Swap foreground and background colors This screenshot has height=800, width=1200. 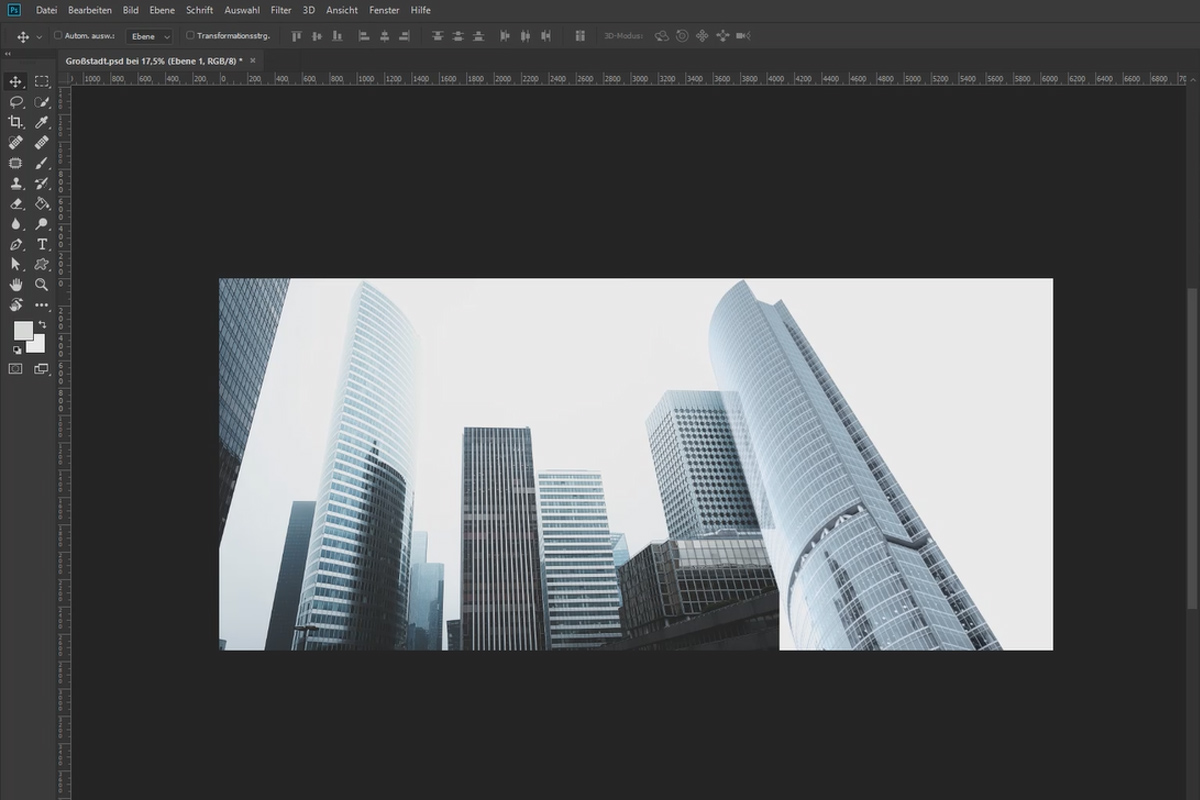pyautogui.click(x=42, y=325)
